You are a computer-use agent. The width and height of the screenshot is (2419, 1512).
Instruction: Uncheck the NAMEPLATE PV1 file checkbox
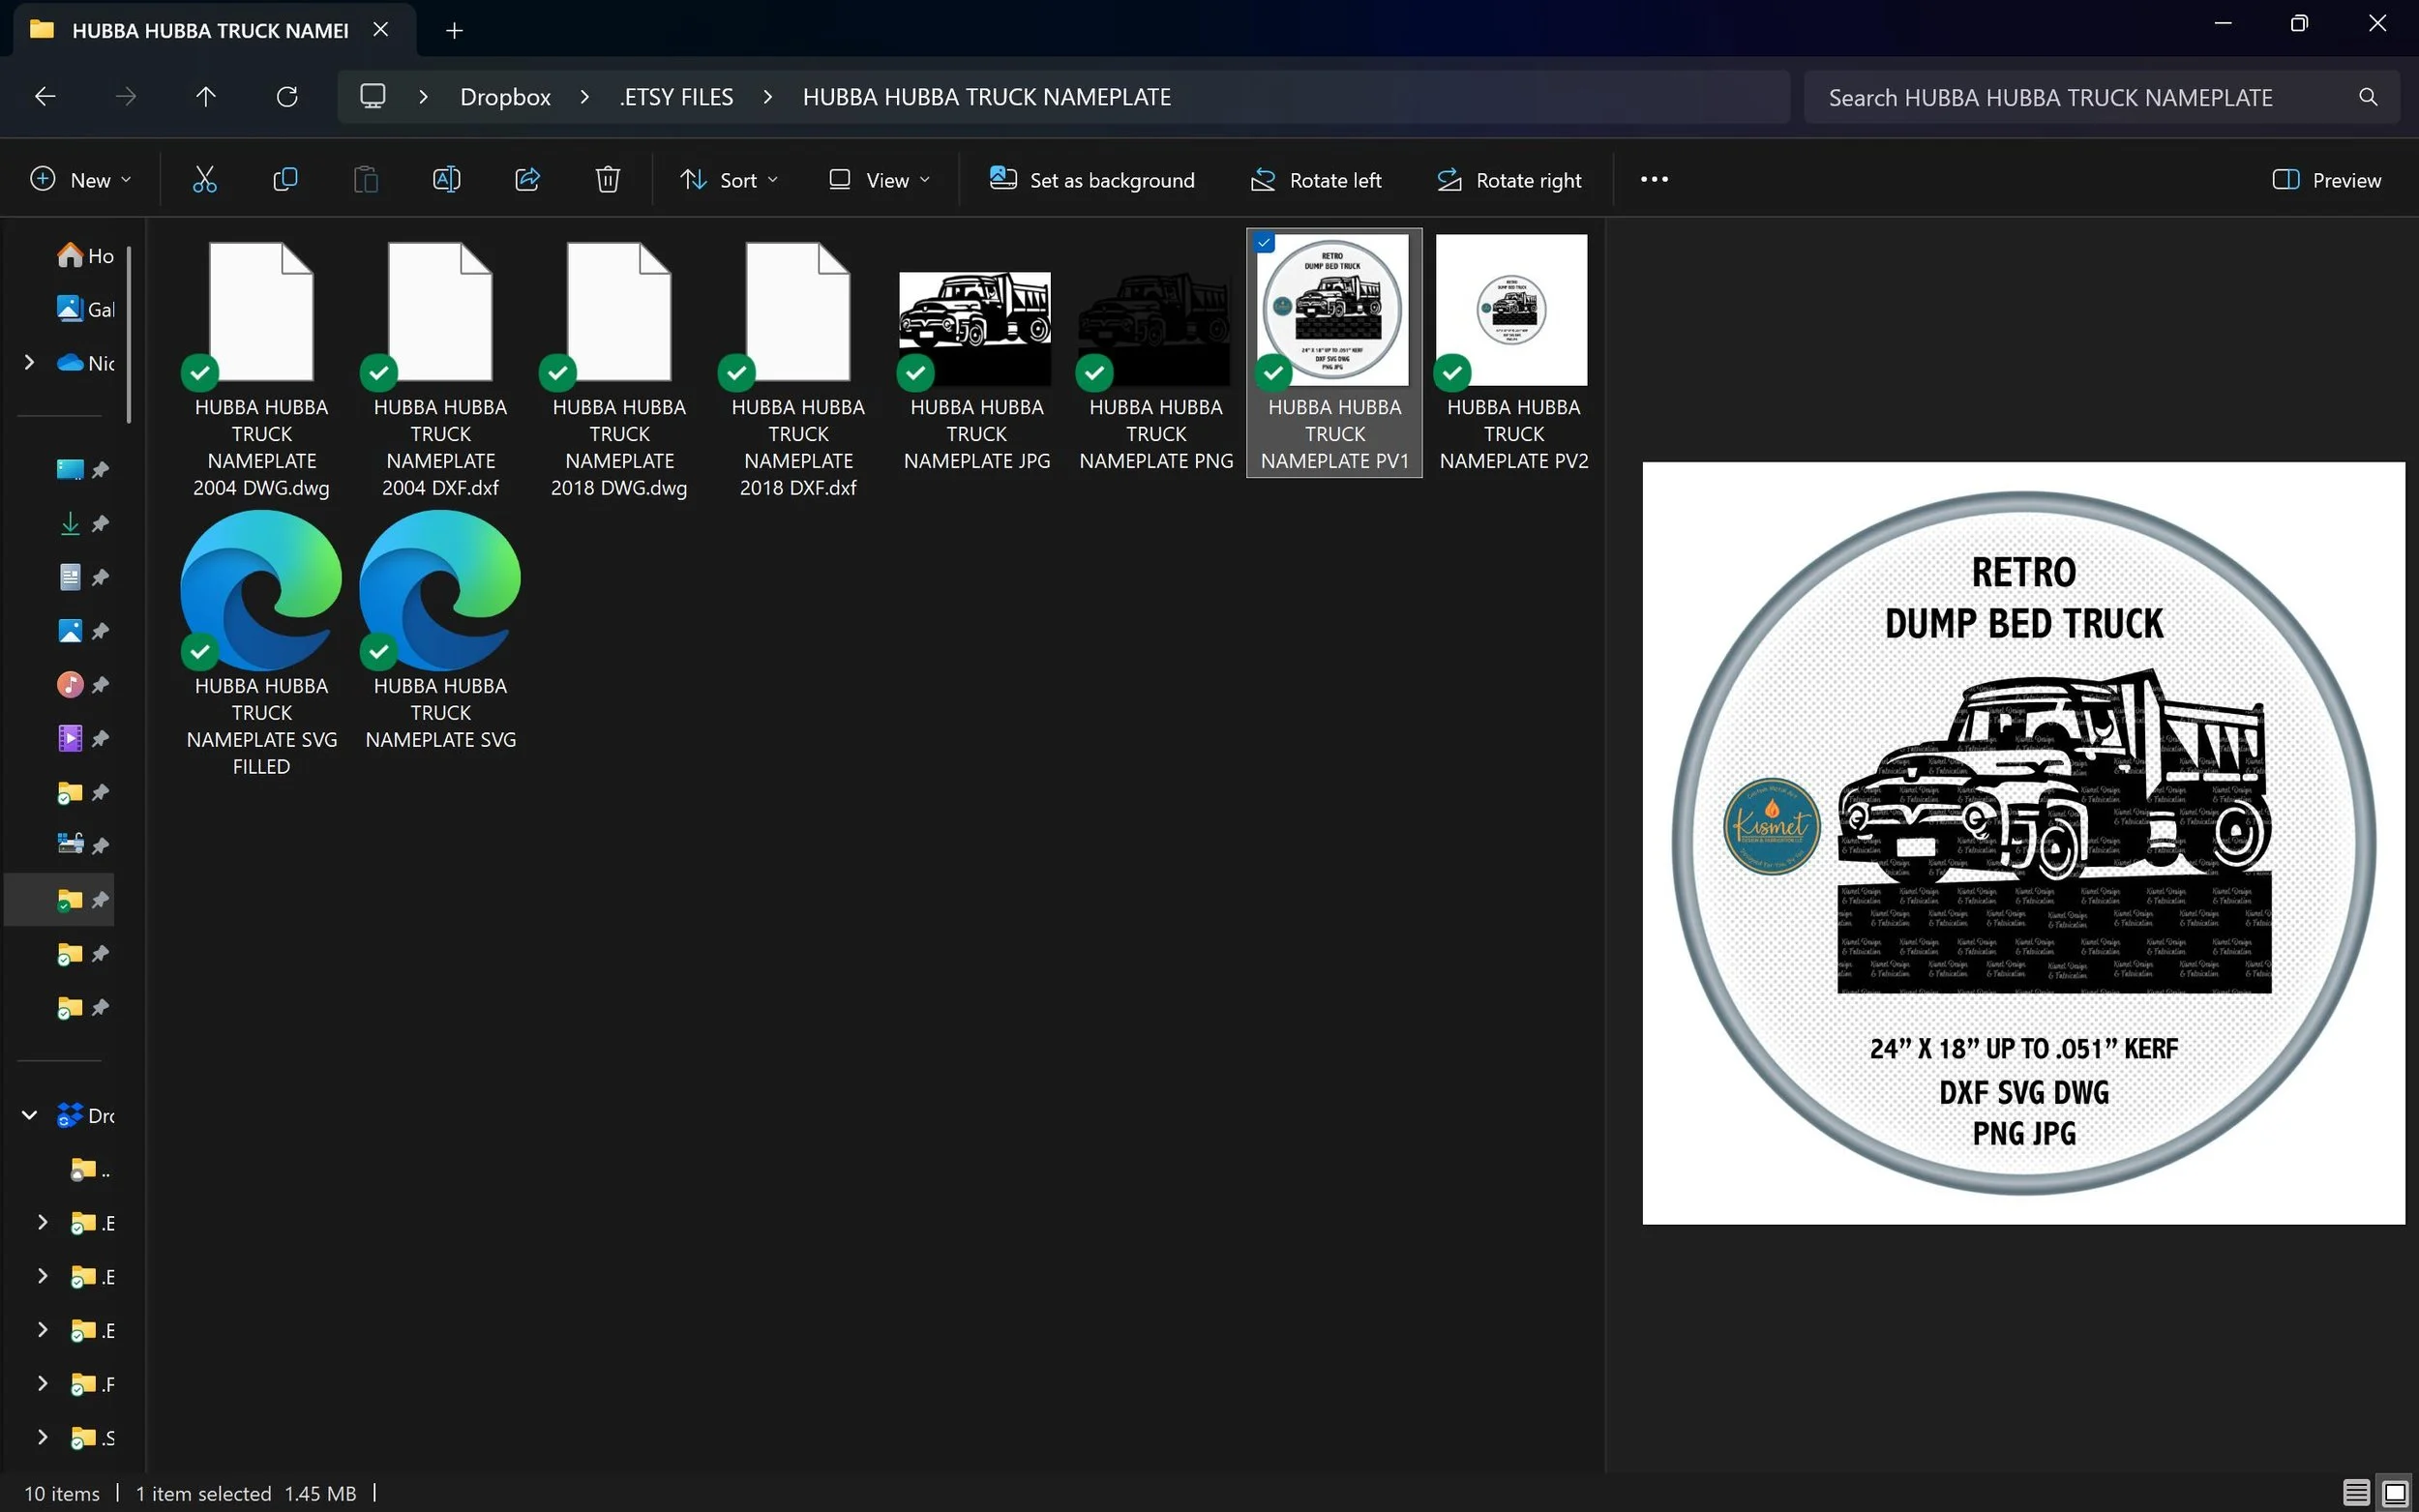coord(1265,243)
